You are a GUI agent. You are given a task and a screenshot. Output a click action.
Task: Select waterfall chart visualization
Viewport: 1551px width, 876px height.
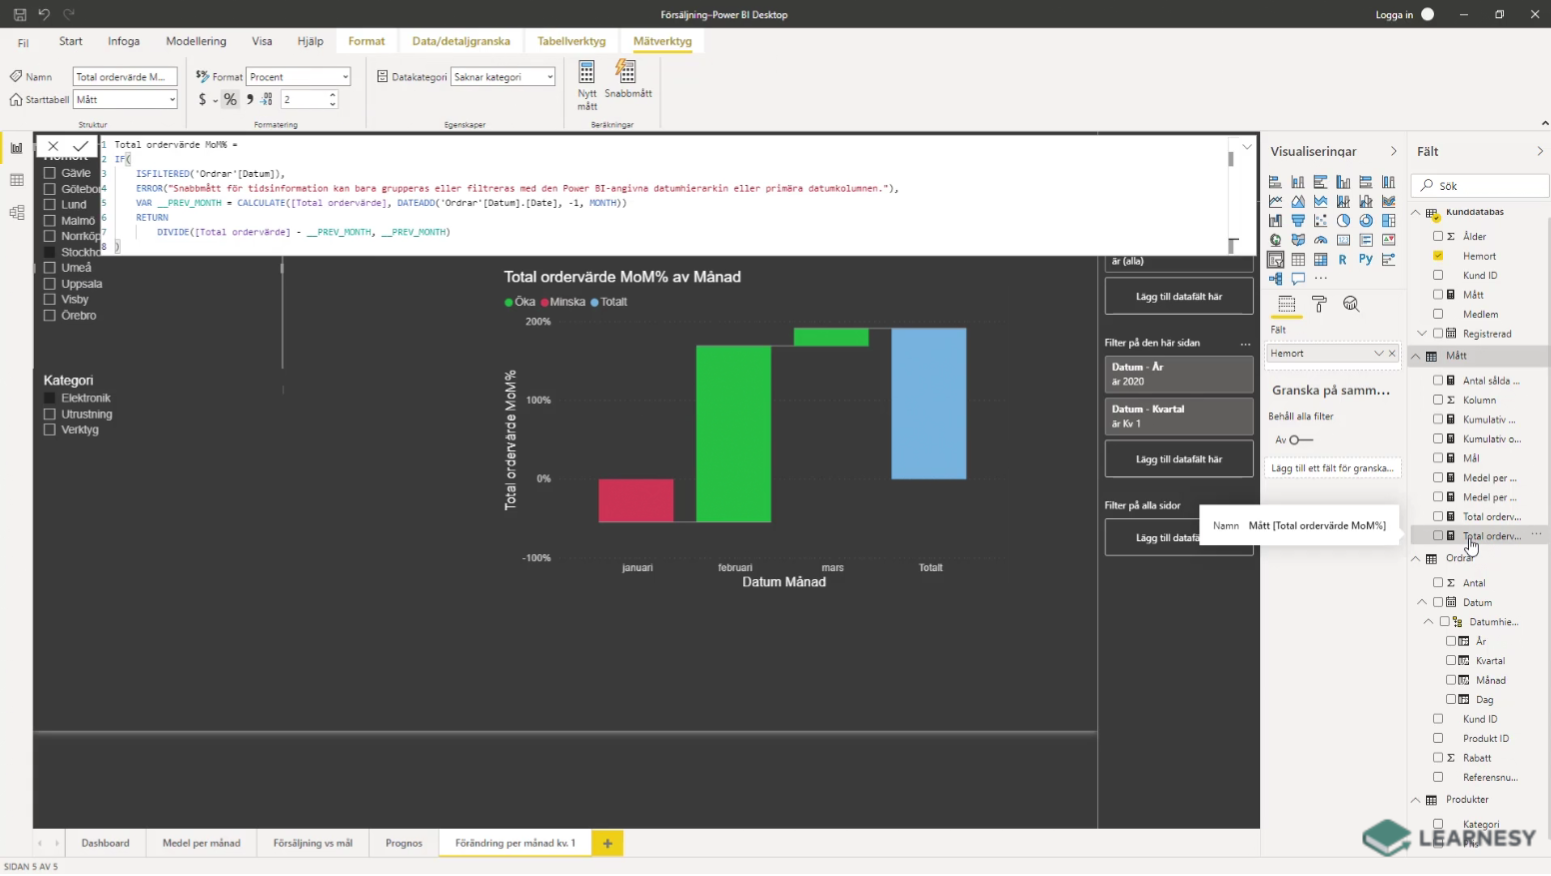tap(1275, 220)
